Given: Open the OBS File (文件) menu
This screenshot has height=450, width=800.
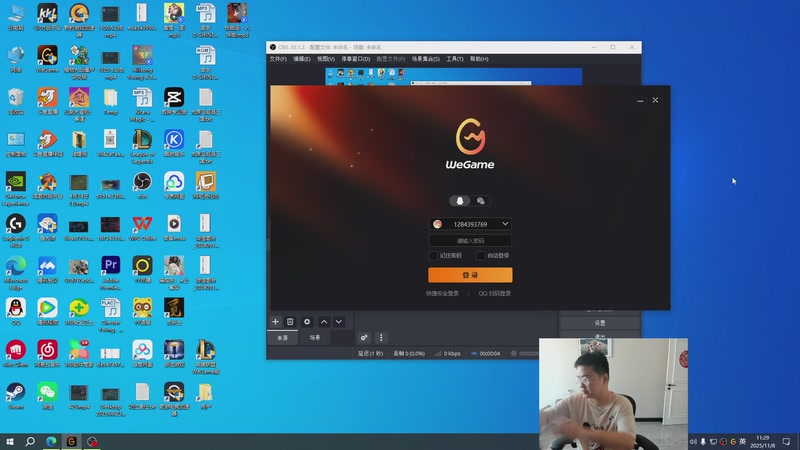Looking at the screenshot, I should [278, 59].
